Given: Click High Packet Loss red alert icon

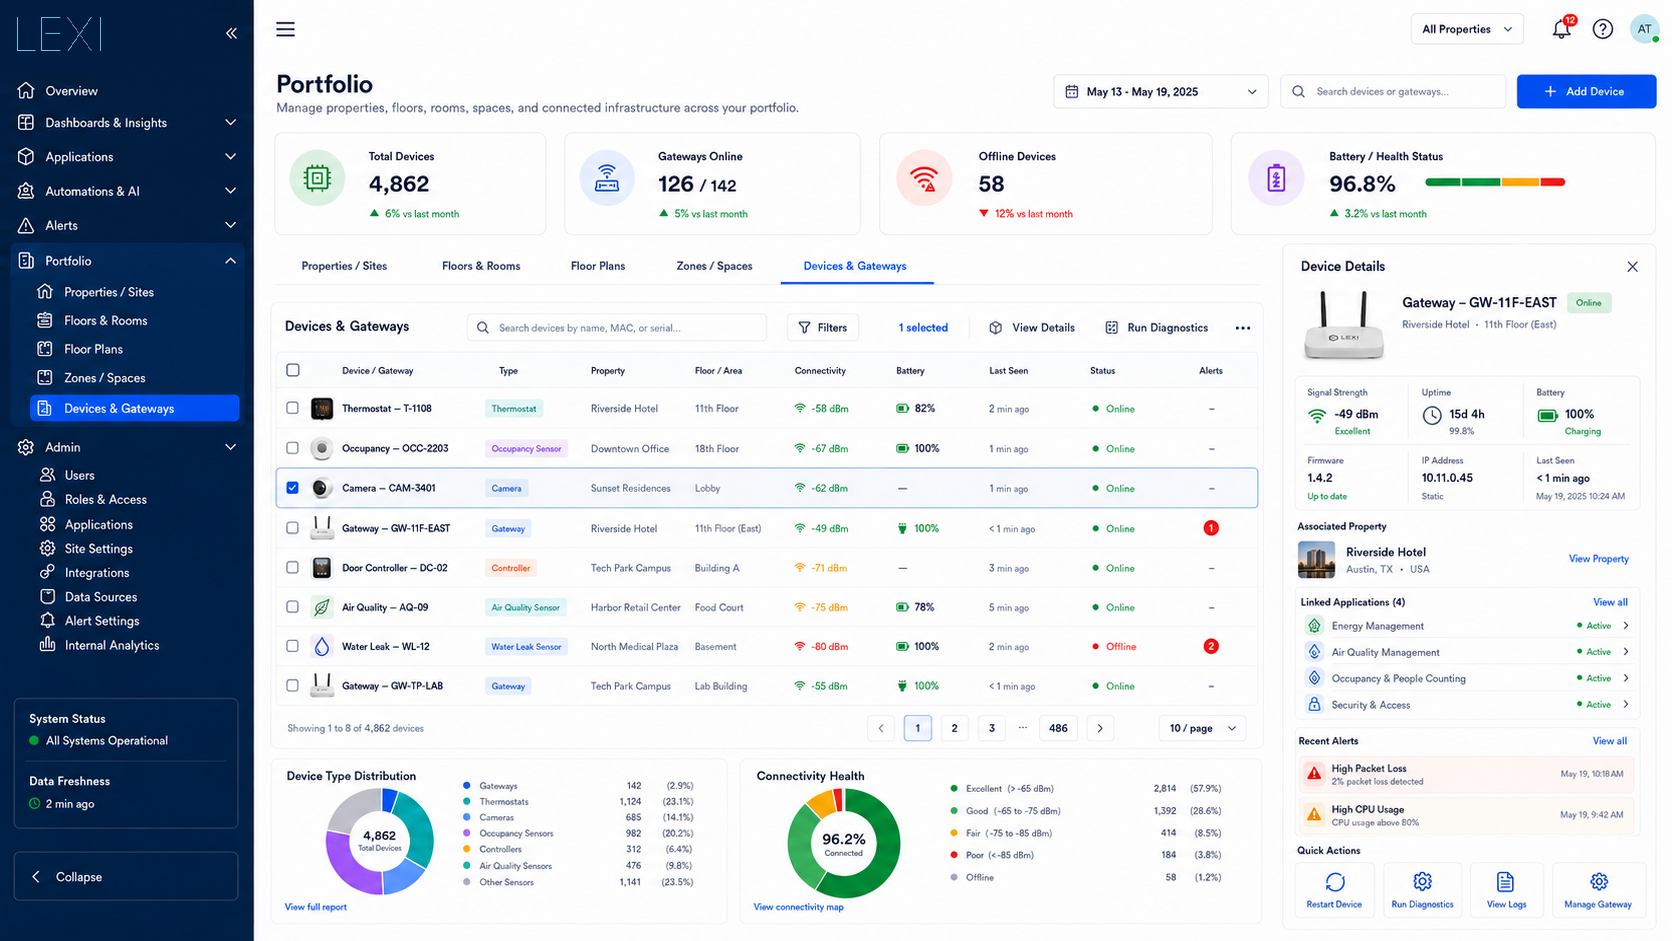Looking at the screenshot, I should pyautogui.click(x=1314, y=774).
